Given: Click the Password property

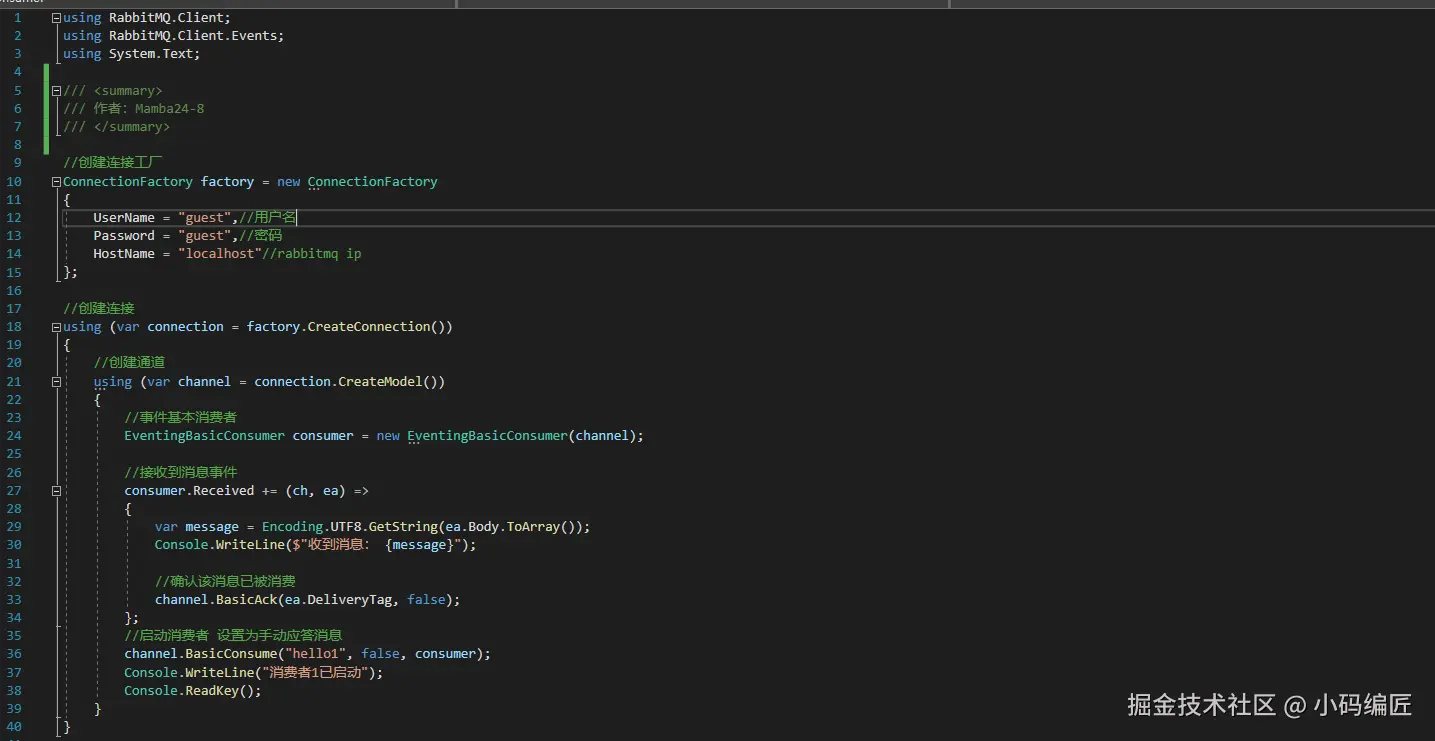Looking at the screenshot, I should click(124, 235).
